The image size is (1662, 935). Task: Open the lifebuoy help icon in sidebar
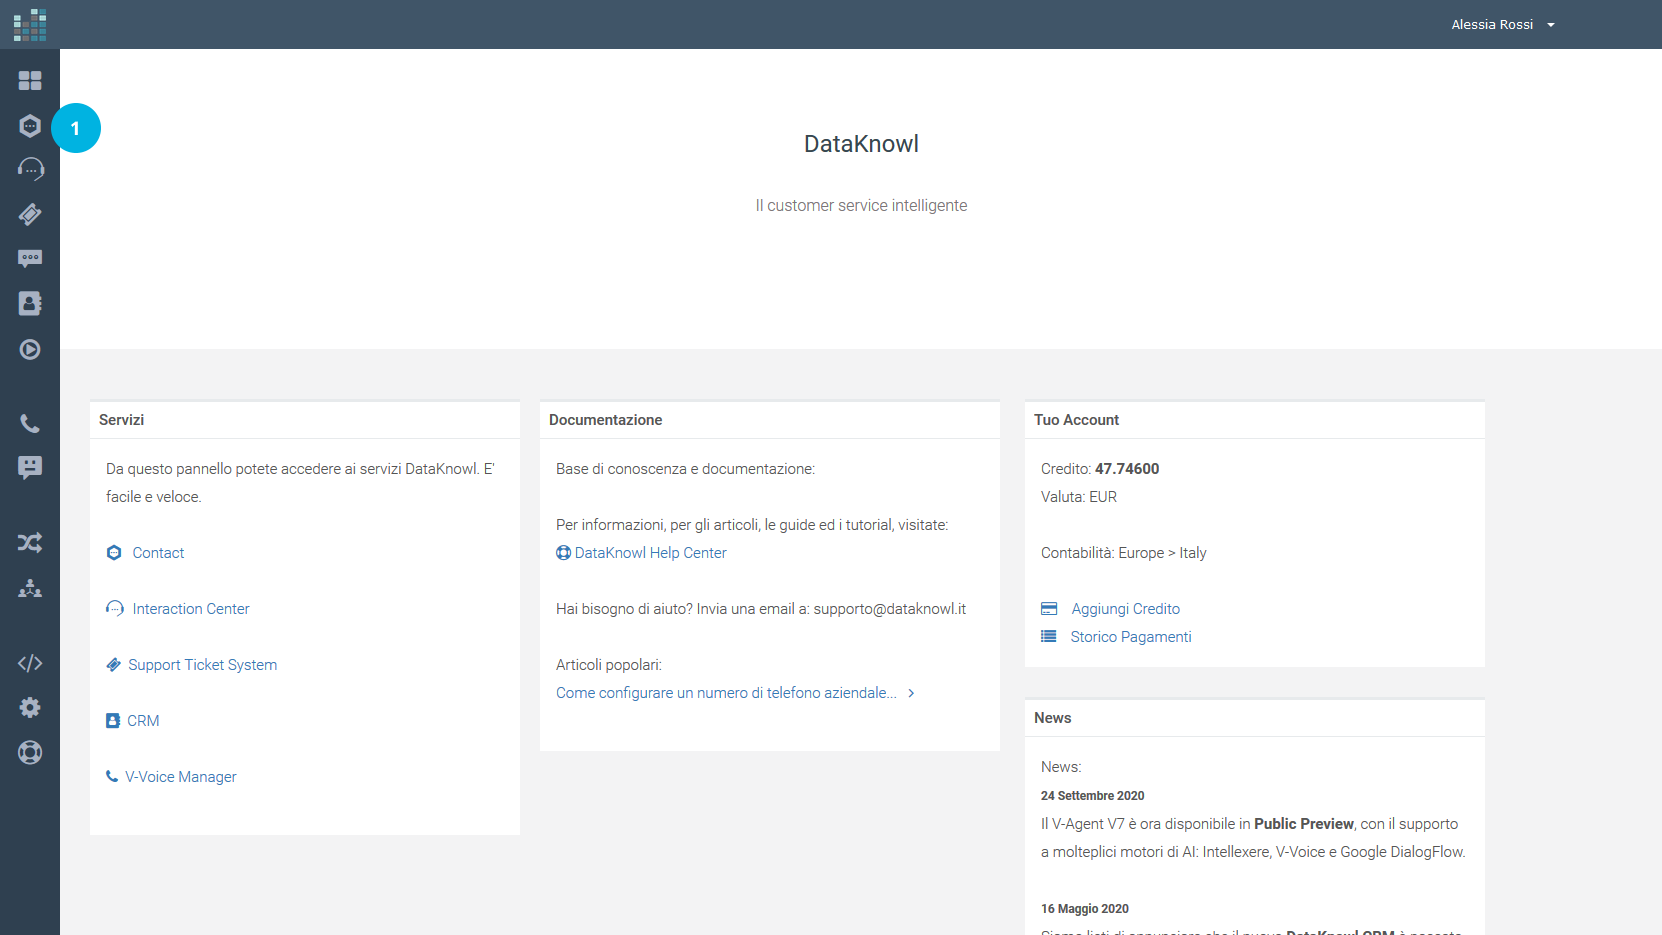coord(30,752)
